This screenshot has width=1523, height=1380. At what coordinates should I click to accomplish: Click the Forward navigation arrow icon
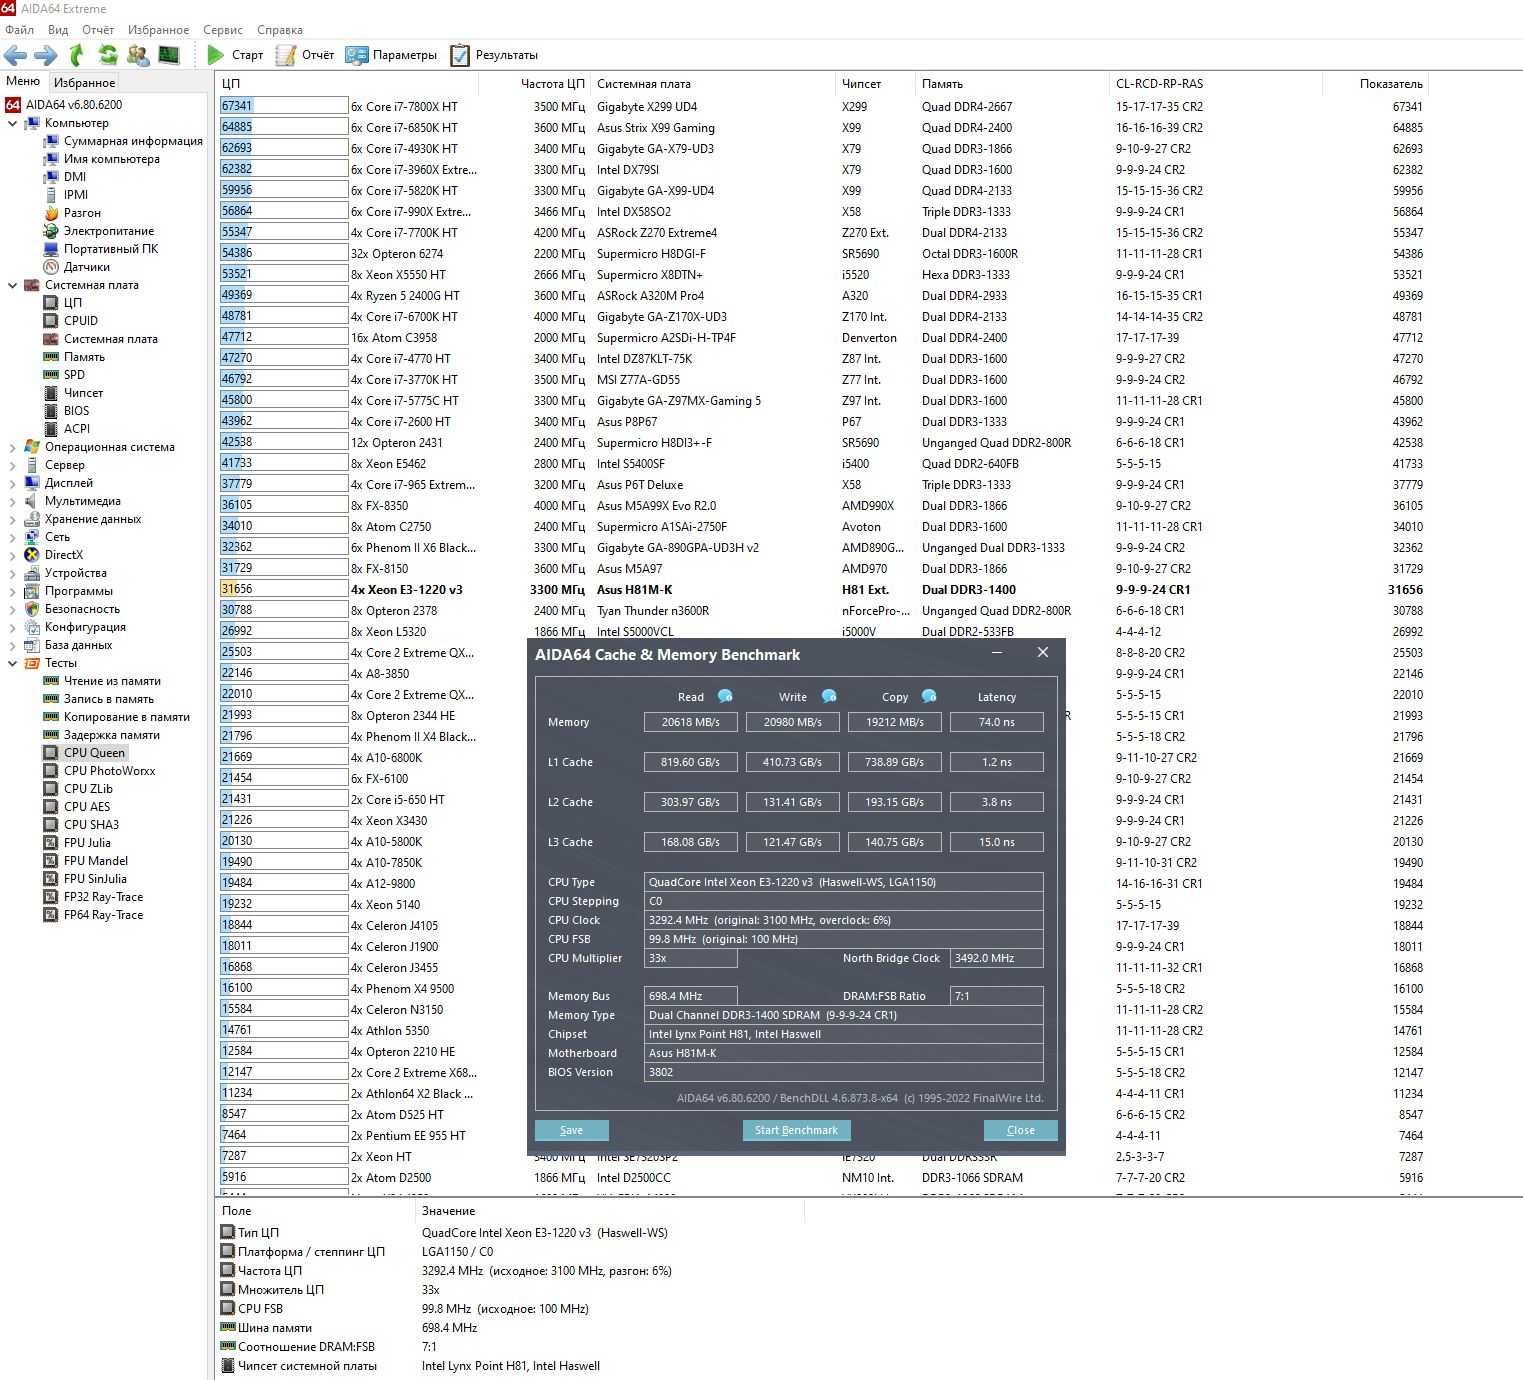coord(46,55)
